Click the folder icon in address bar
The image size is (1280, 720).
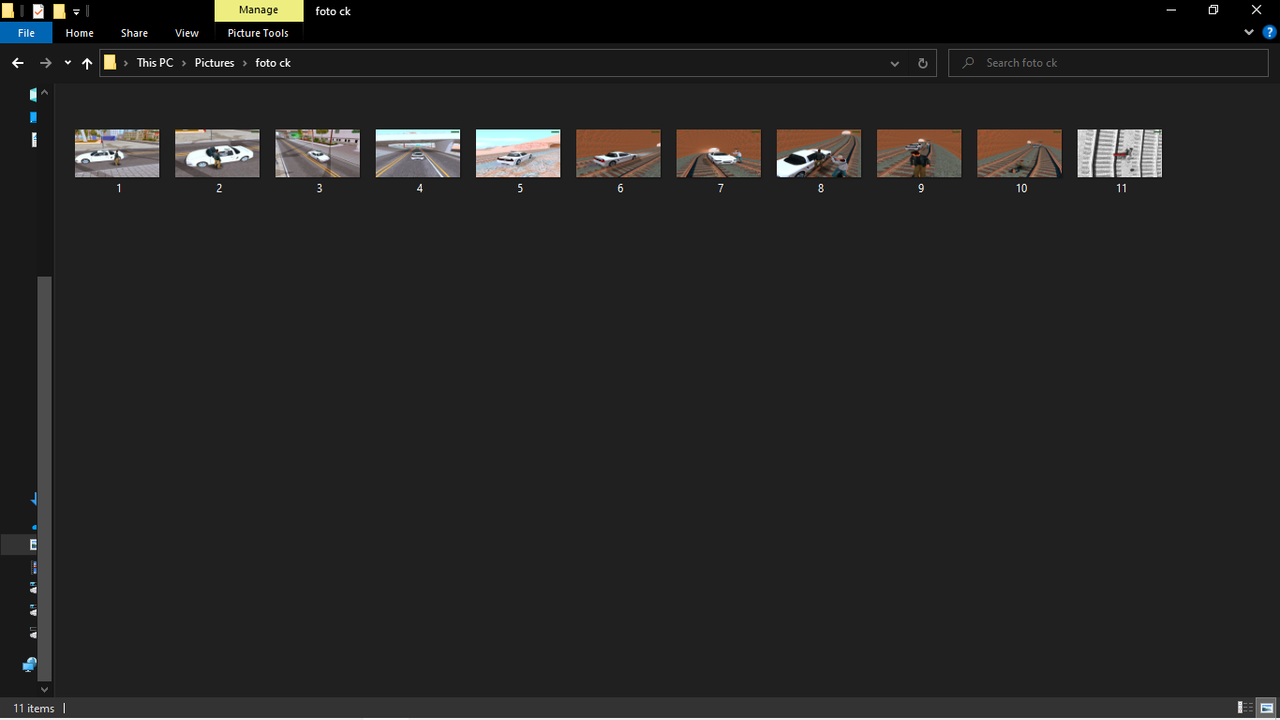111,63
